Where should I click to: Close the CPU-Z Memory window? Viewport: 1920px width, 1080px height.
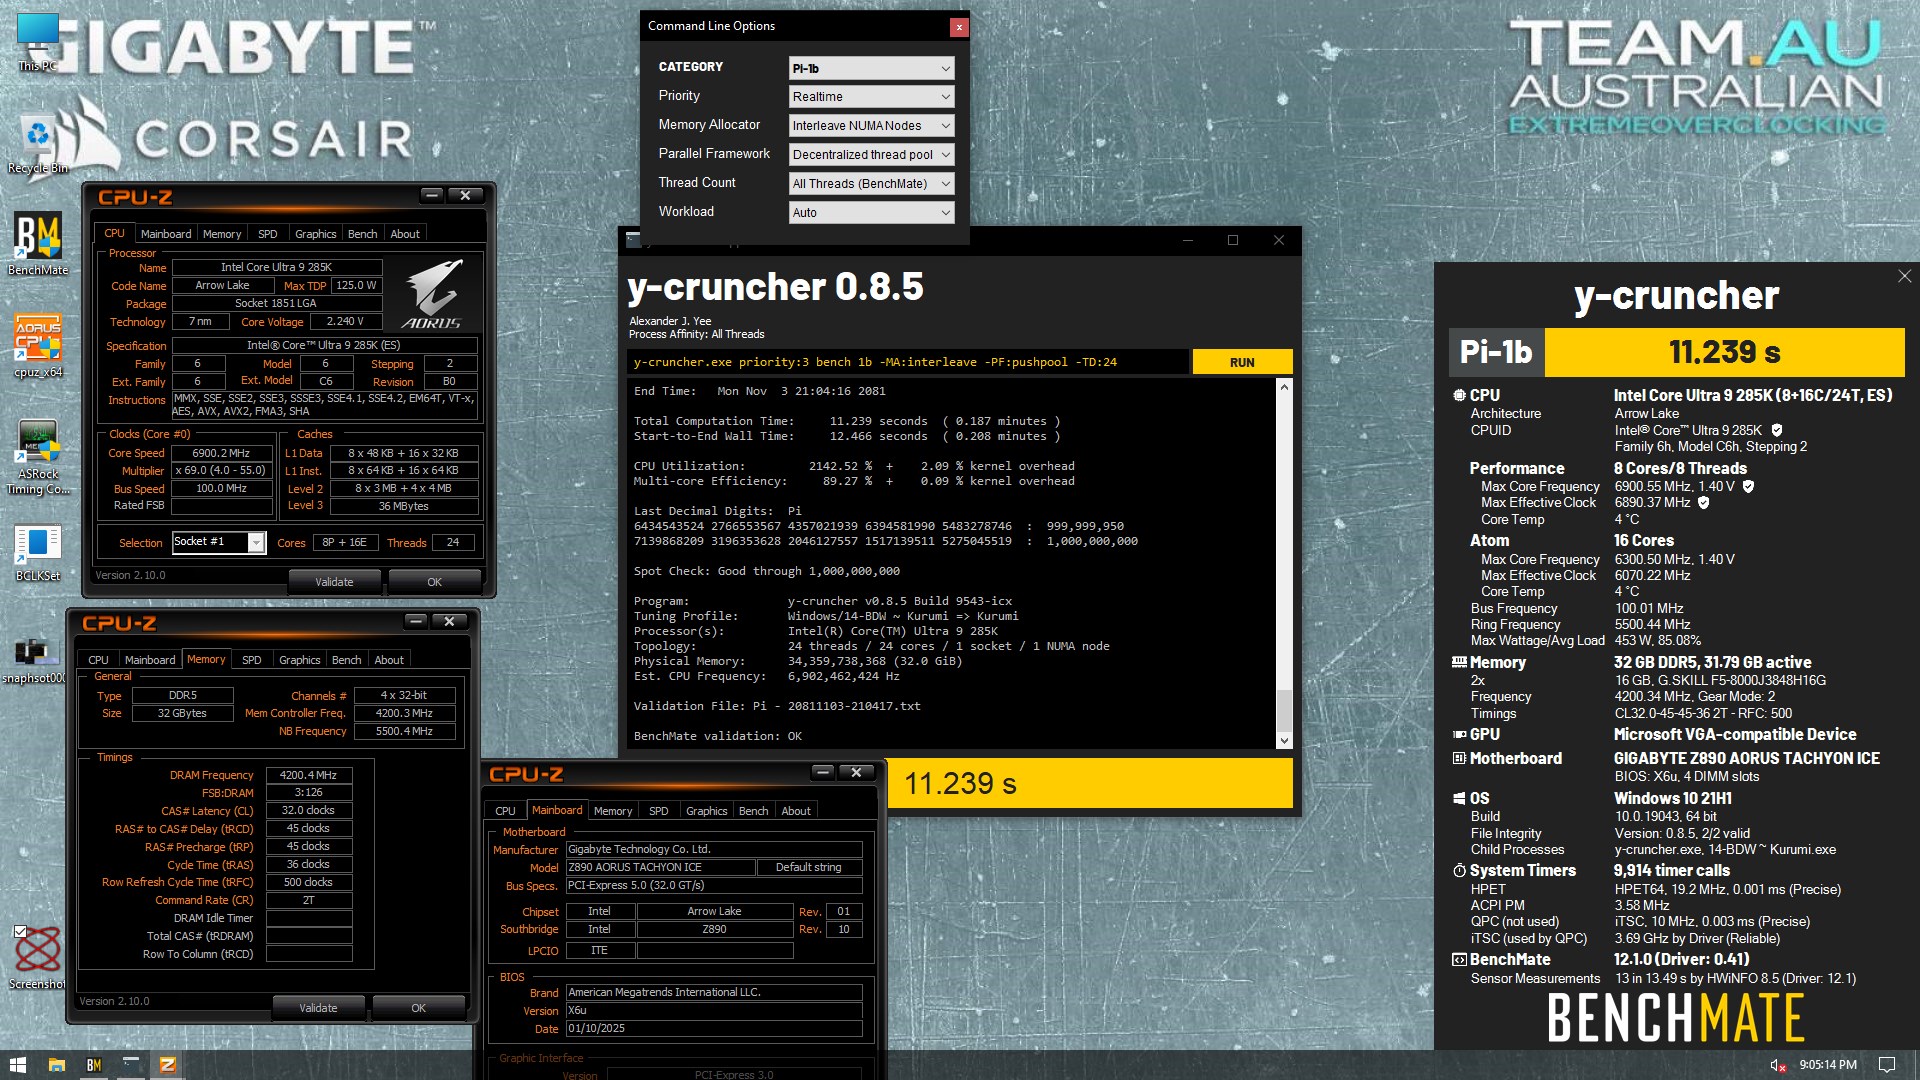(x=450, y=621)
